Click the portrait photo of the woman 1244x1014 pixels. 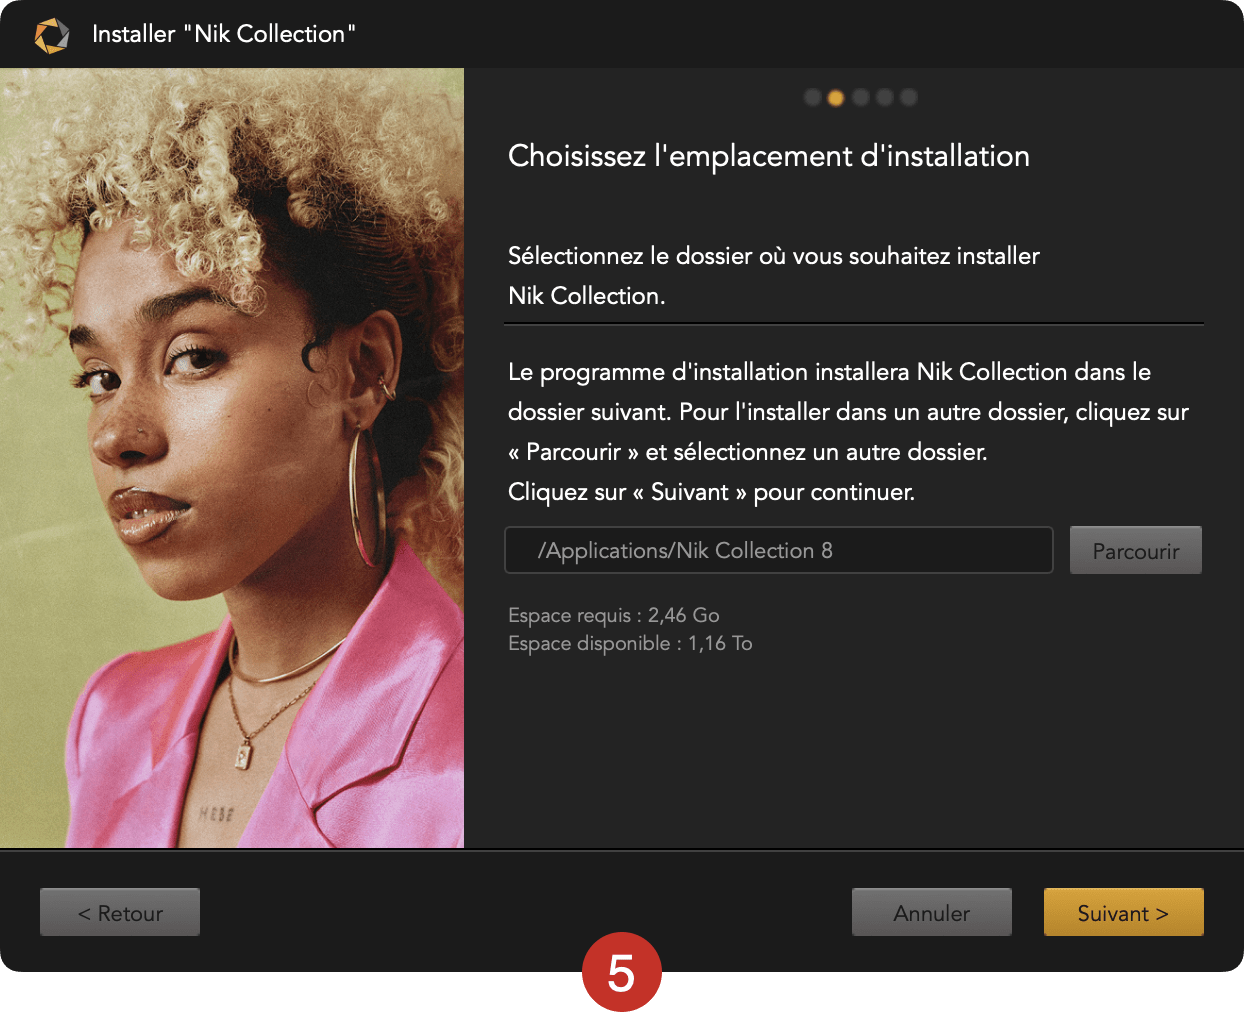point(232,458)
